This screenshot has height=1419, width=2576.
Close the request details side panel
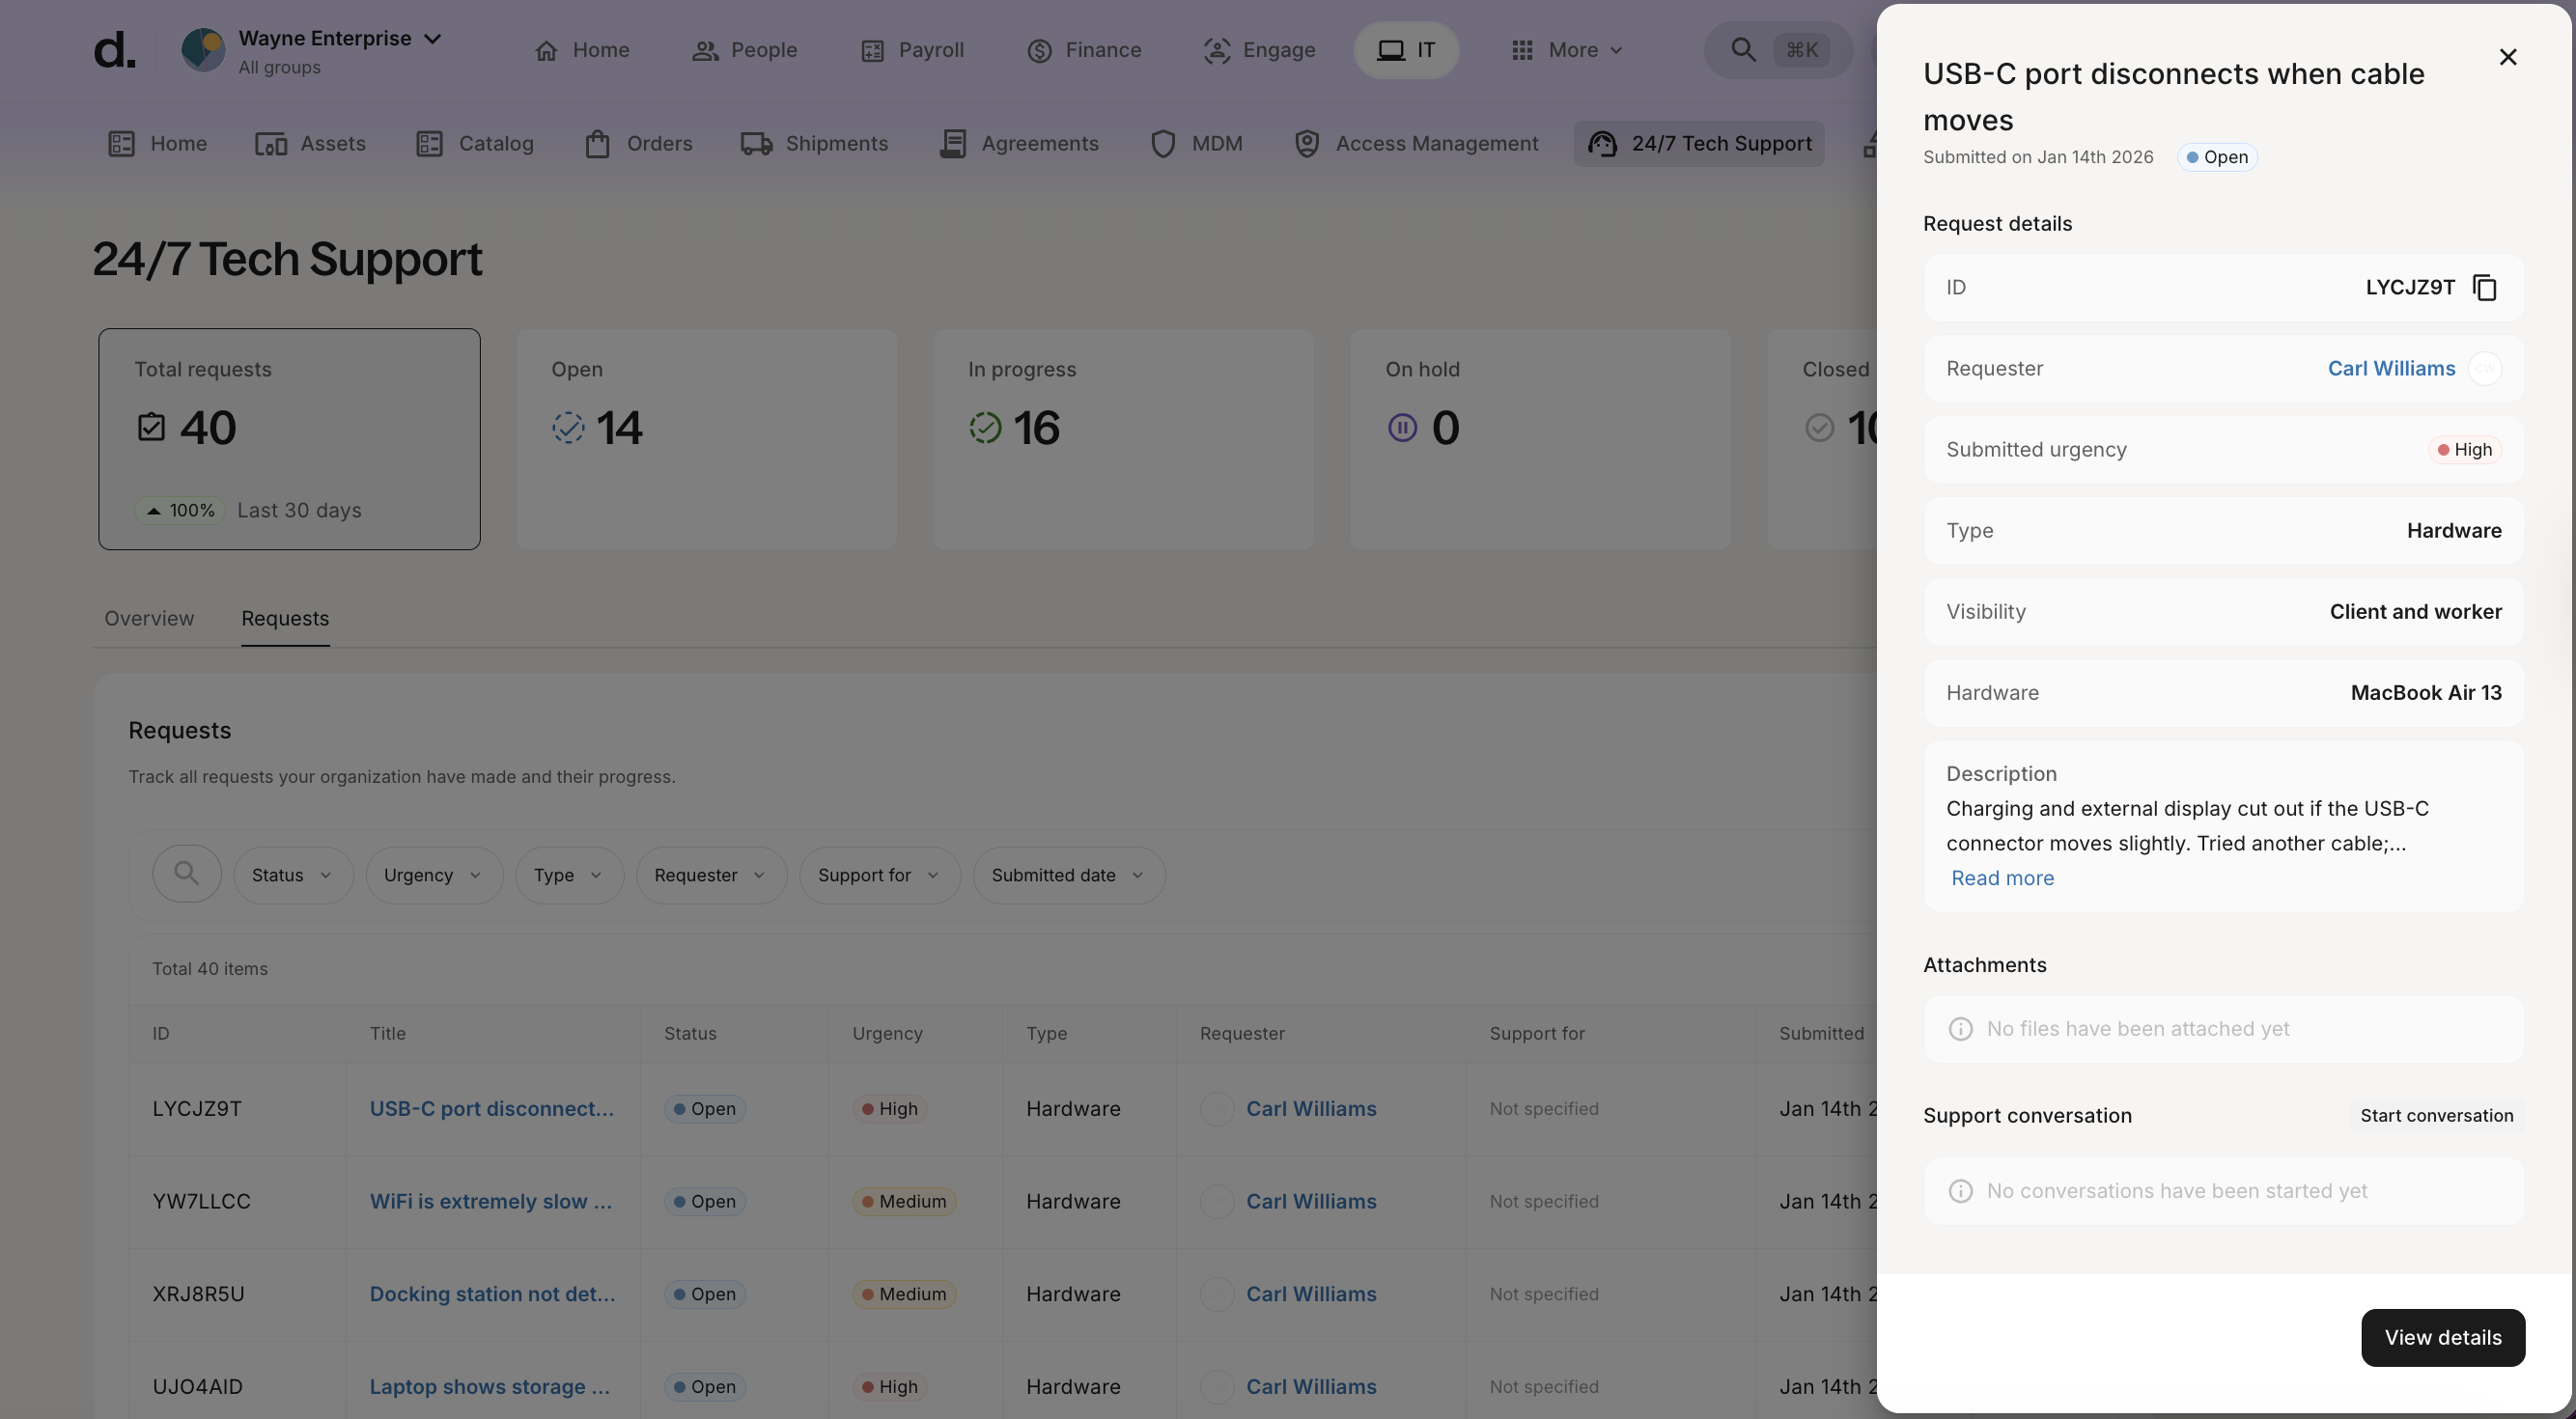click(2507, 57)
